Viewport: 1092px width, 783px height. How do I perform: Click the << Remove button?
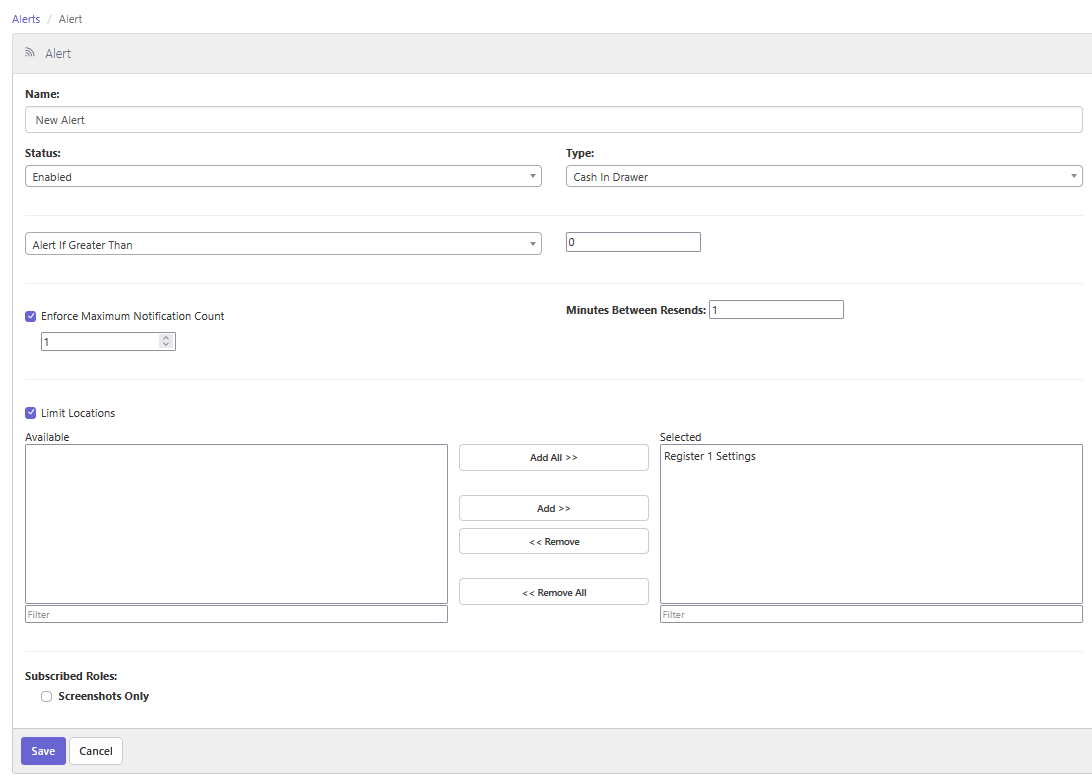554,541
